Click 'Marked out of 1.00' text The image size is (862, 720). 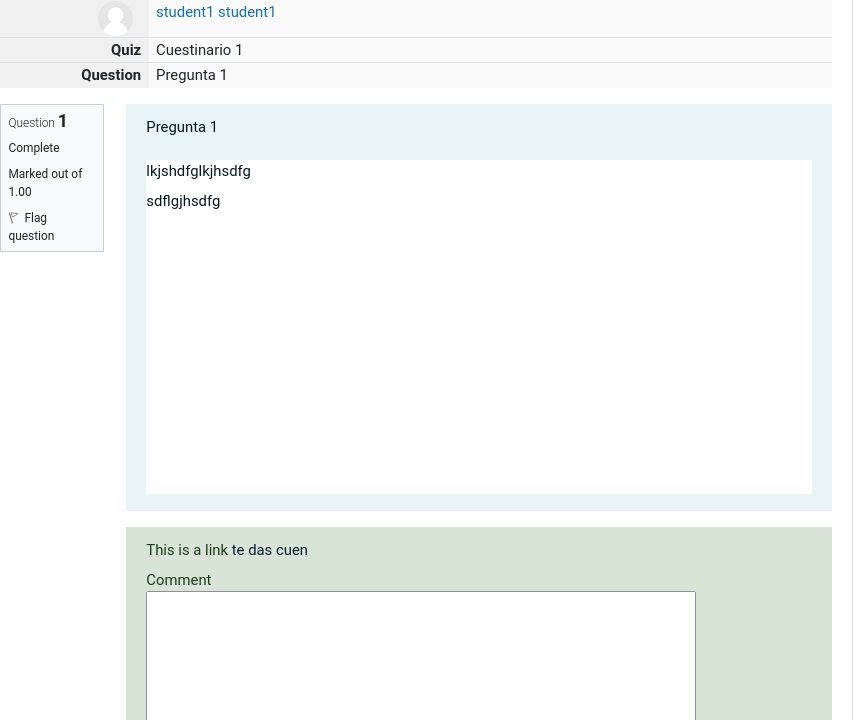[45, 182]
